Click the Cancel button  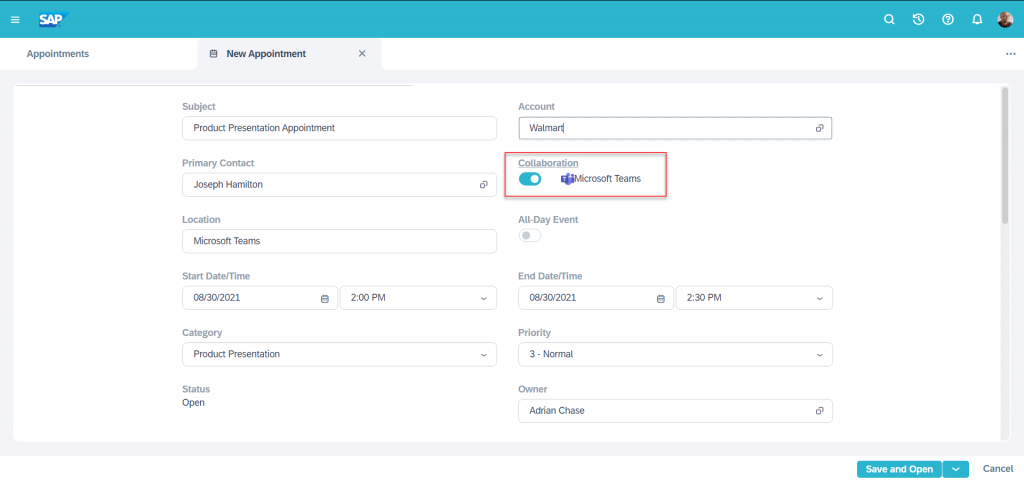tap(998, 469)
